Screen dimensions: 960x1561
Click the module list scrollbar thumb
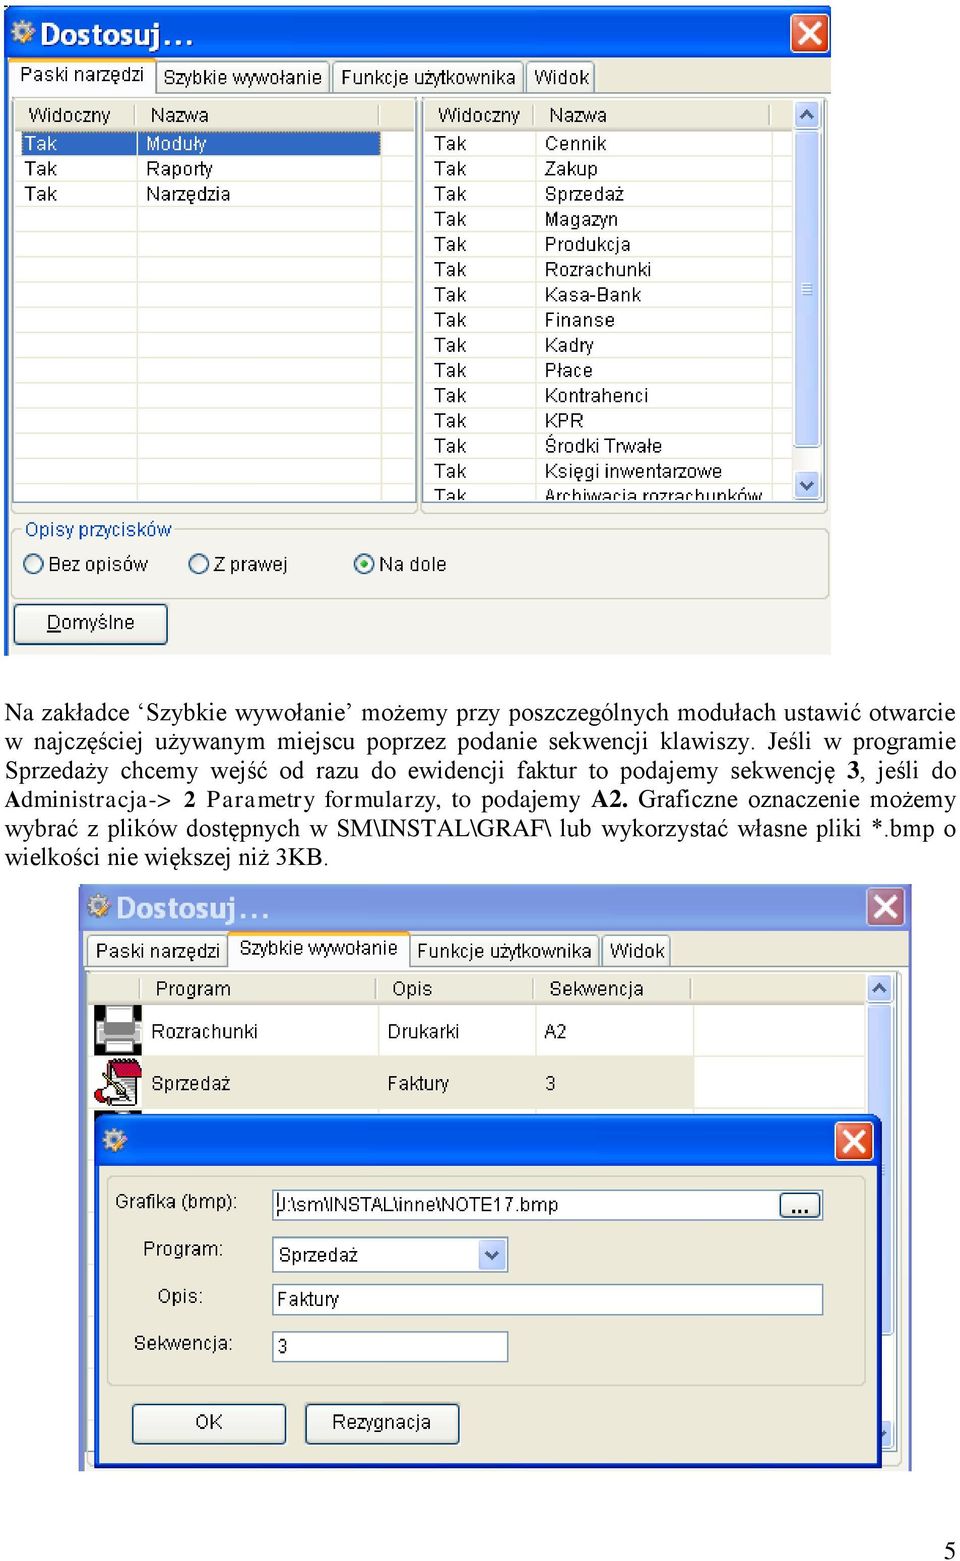[x=807, y=288]
